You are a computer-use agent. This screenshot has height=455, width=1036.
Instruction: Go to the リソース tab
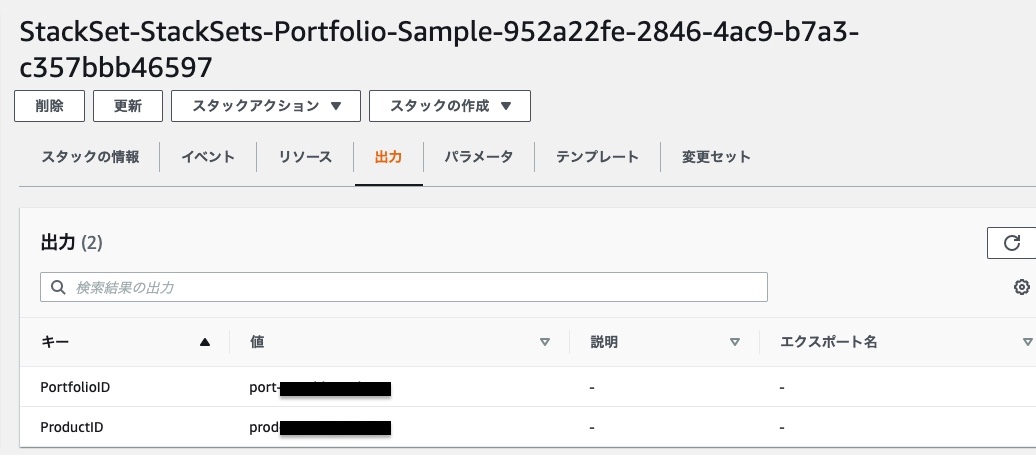[305, 157]
